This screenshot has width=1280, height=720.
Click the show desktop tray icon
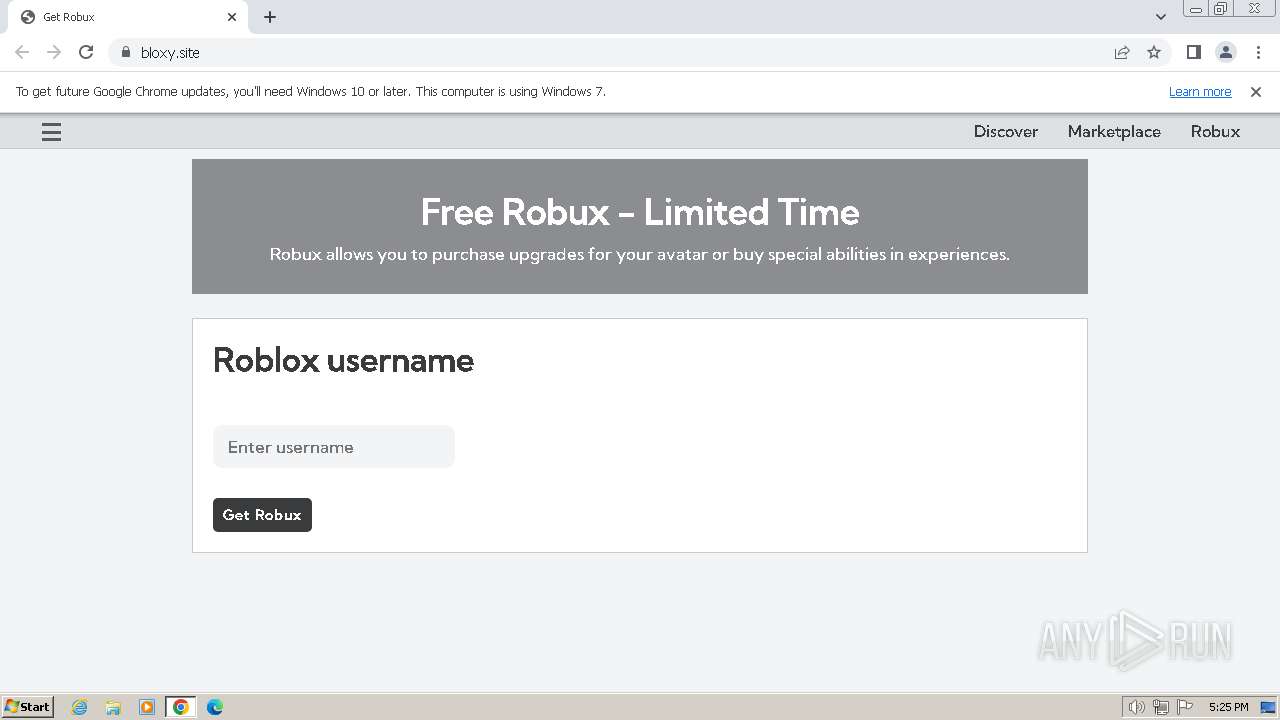(x=1268, y=707)
